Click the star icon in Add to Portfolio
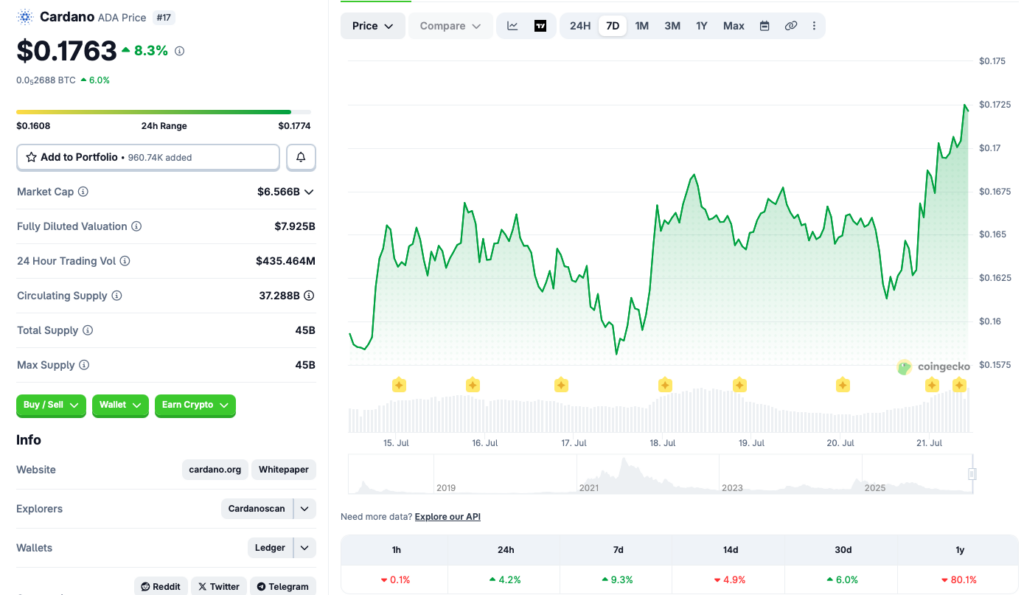The width and height of the screenshot is (1024, 595). (x=31, y=157)
